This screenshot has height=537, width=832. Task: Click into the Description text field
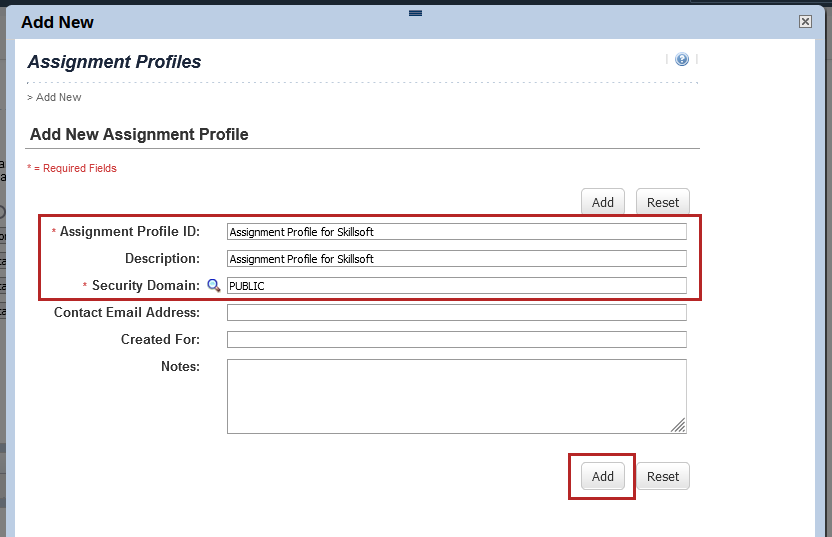[456, 259]
